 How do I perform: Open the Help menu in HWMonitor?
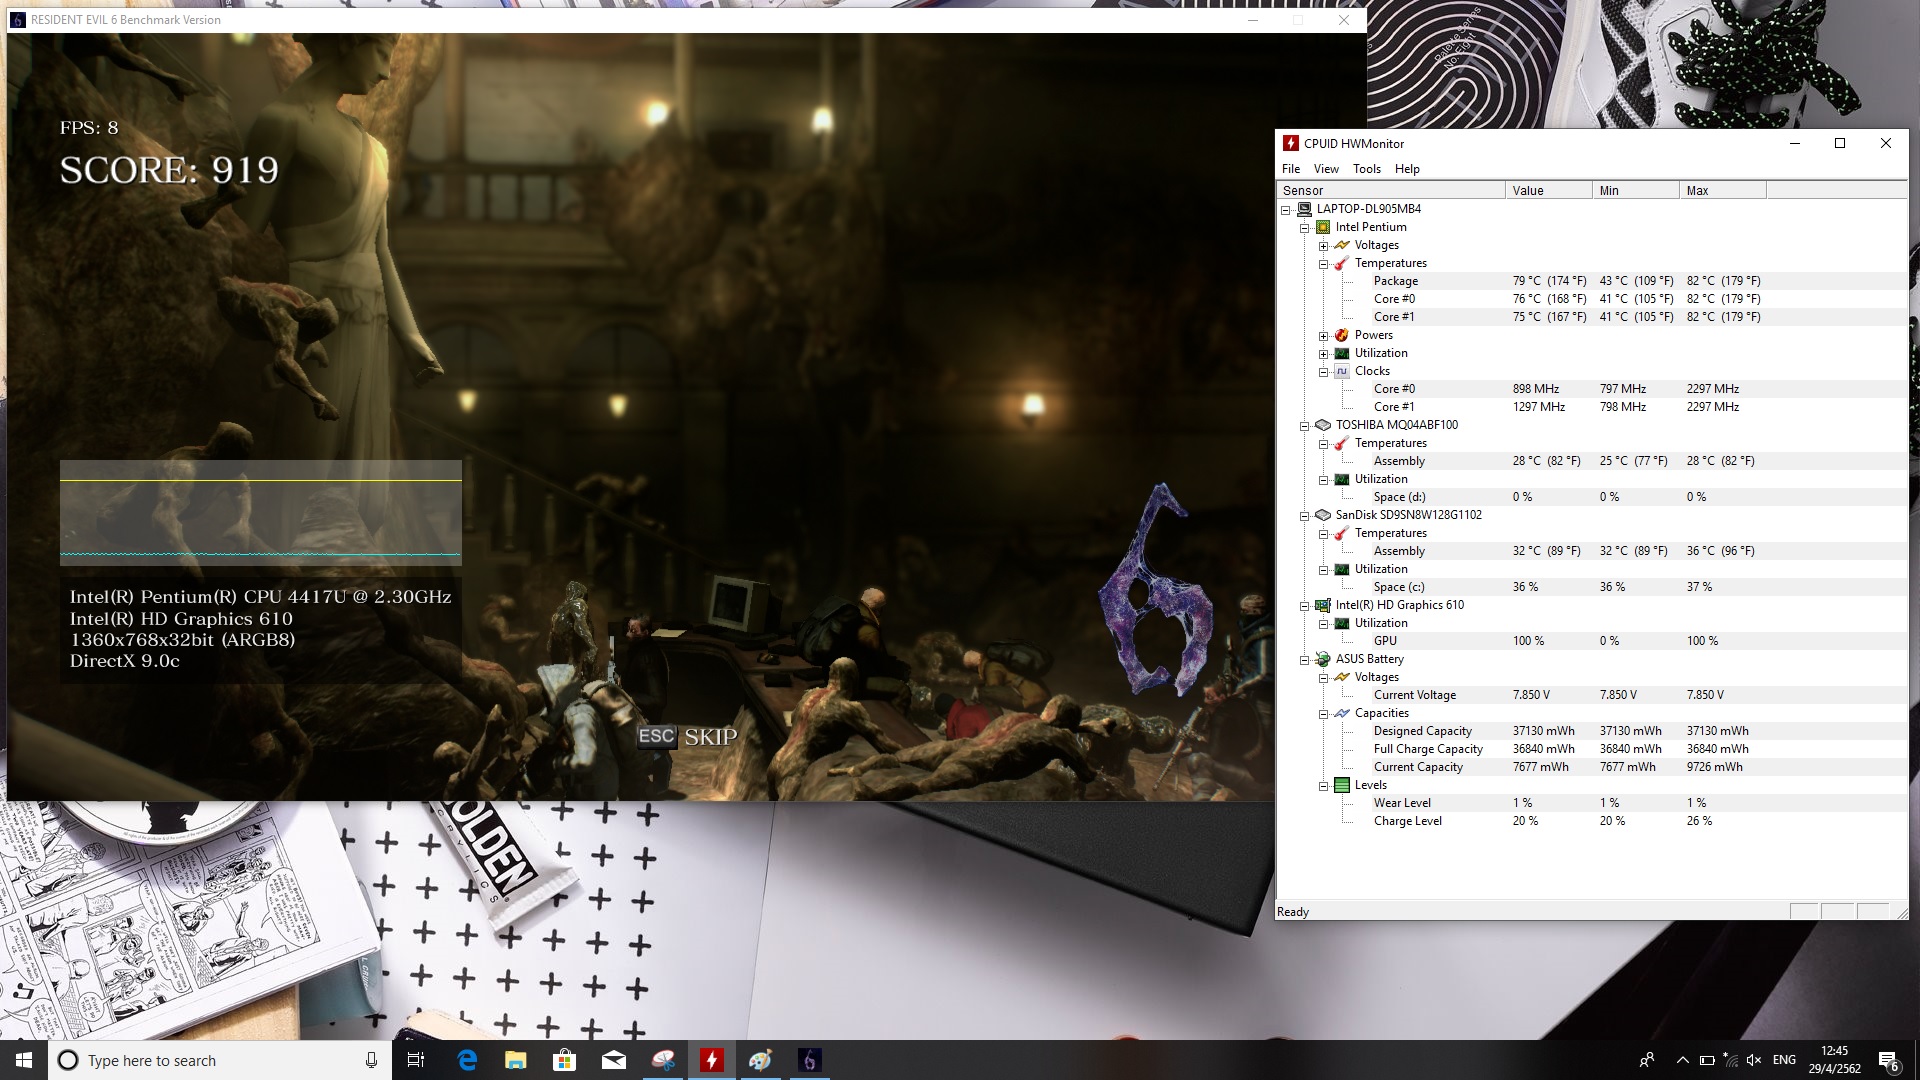tap(1407, 169)
